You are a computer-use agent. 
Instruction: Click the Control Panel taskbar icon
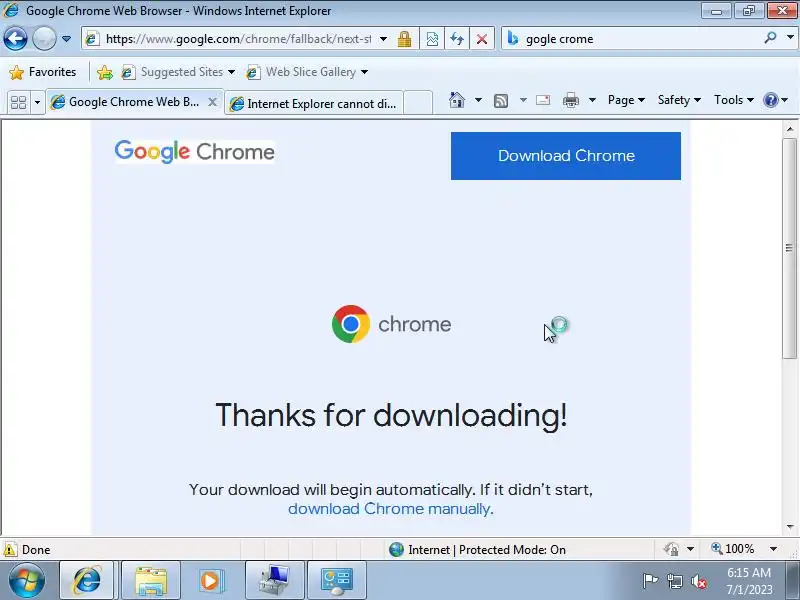point(336,580)
